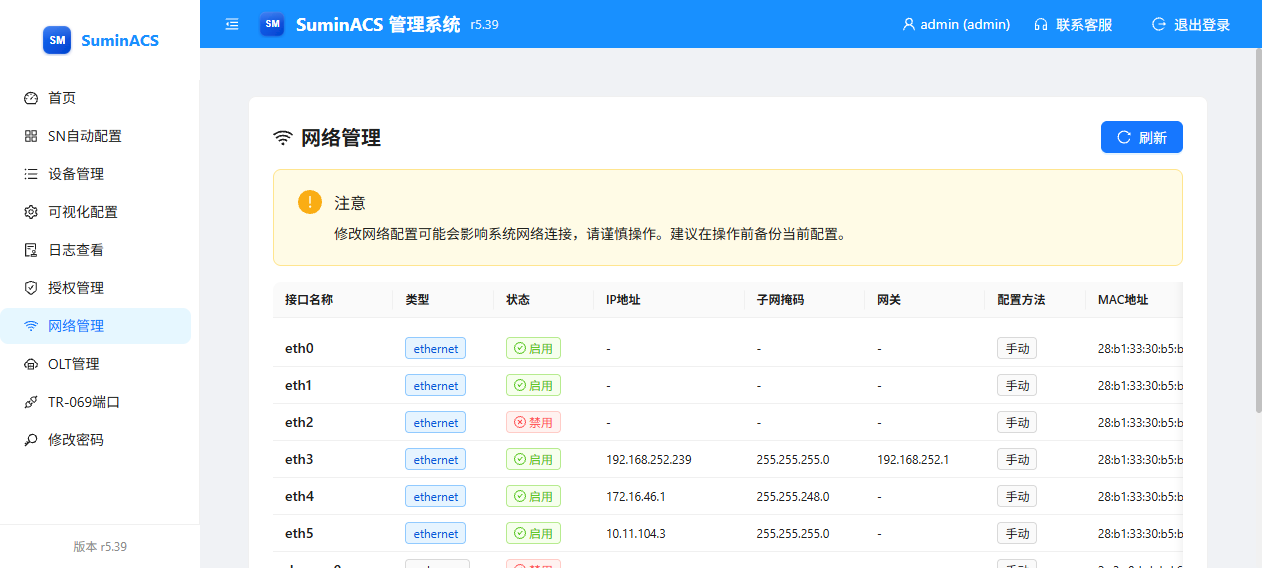
Task: Click the gear icon beside 可视化配置
Action: point(31,212)
